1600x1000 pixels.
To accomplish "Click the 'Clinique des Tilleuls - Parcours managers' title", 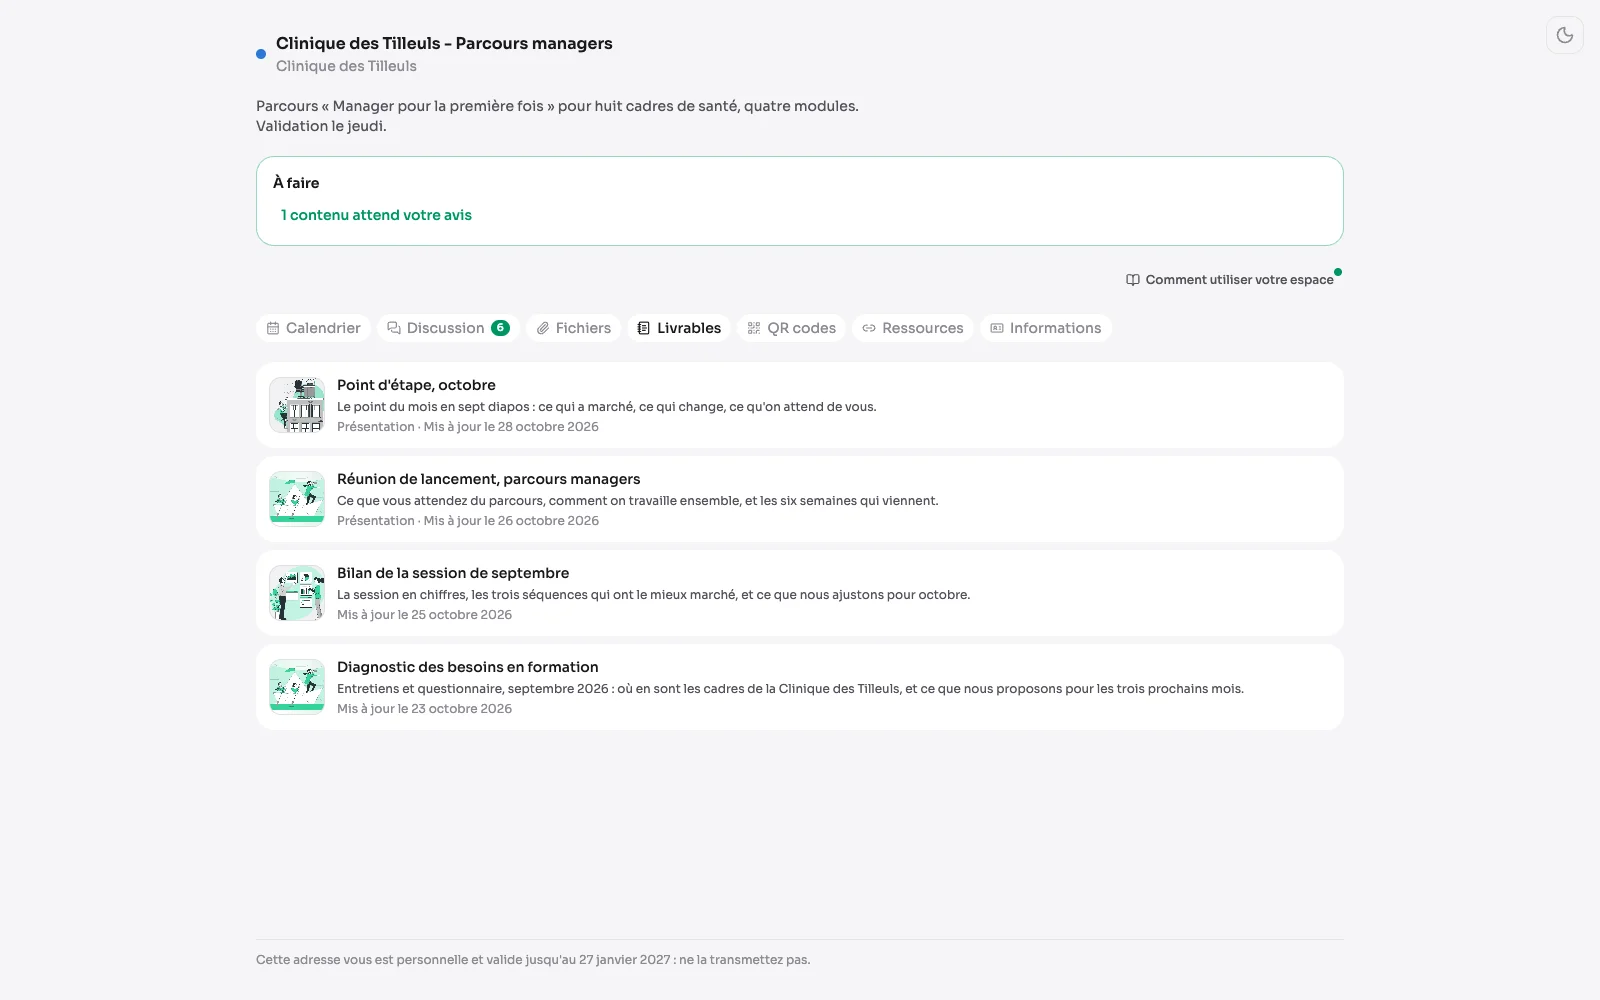I will [x=444, y=43].
